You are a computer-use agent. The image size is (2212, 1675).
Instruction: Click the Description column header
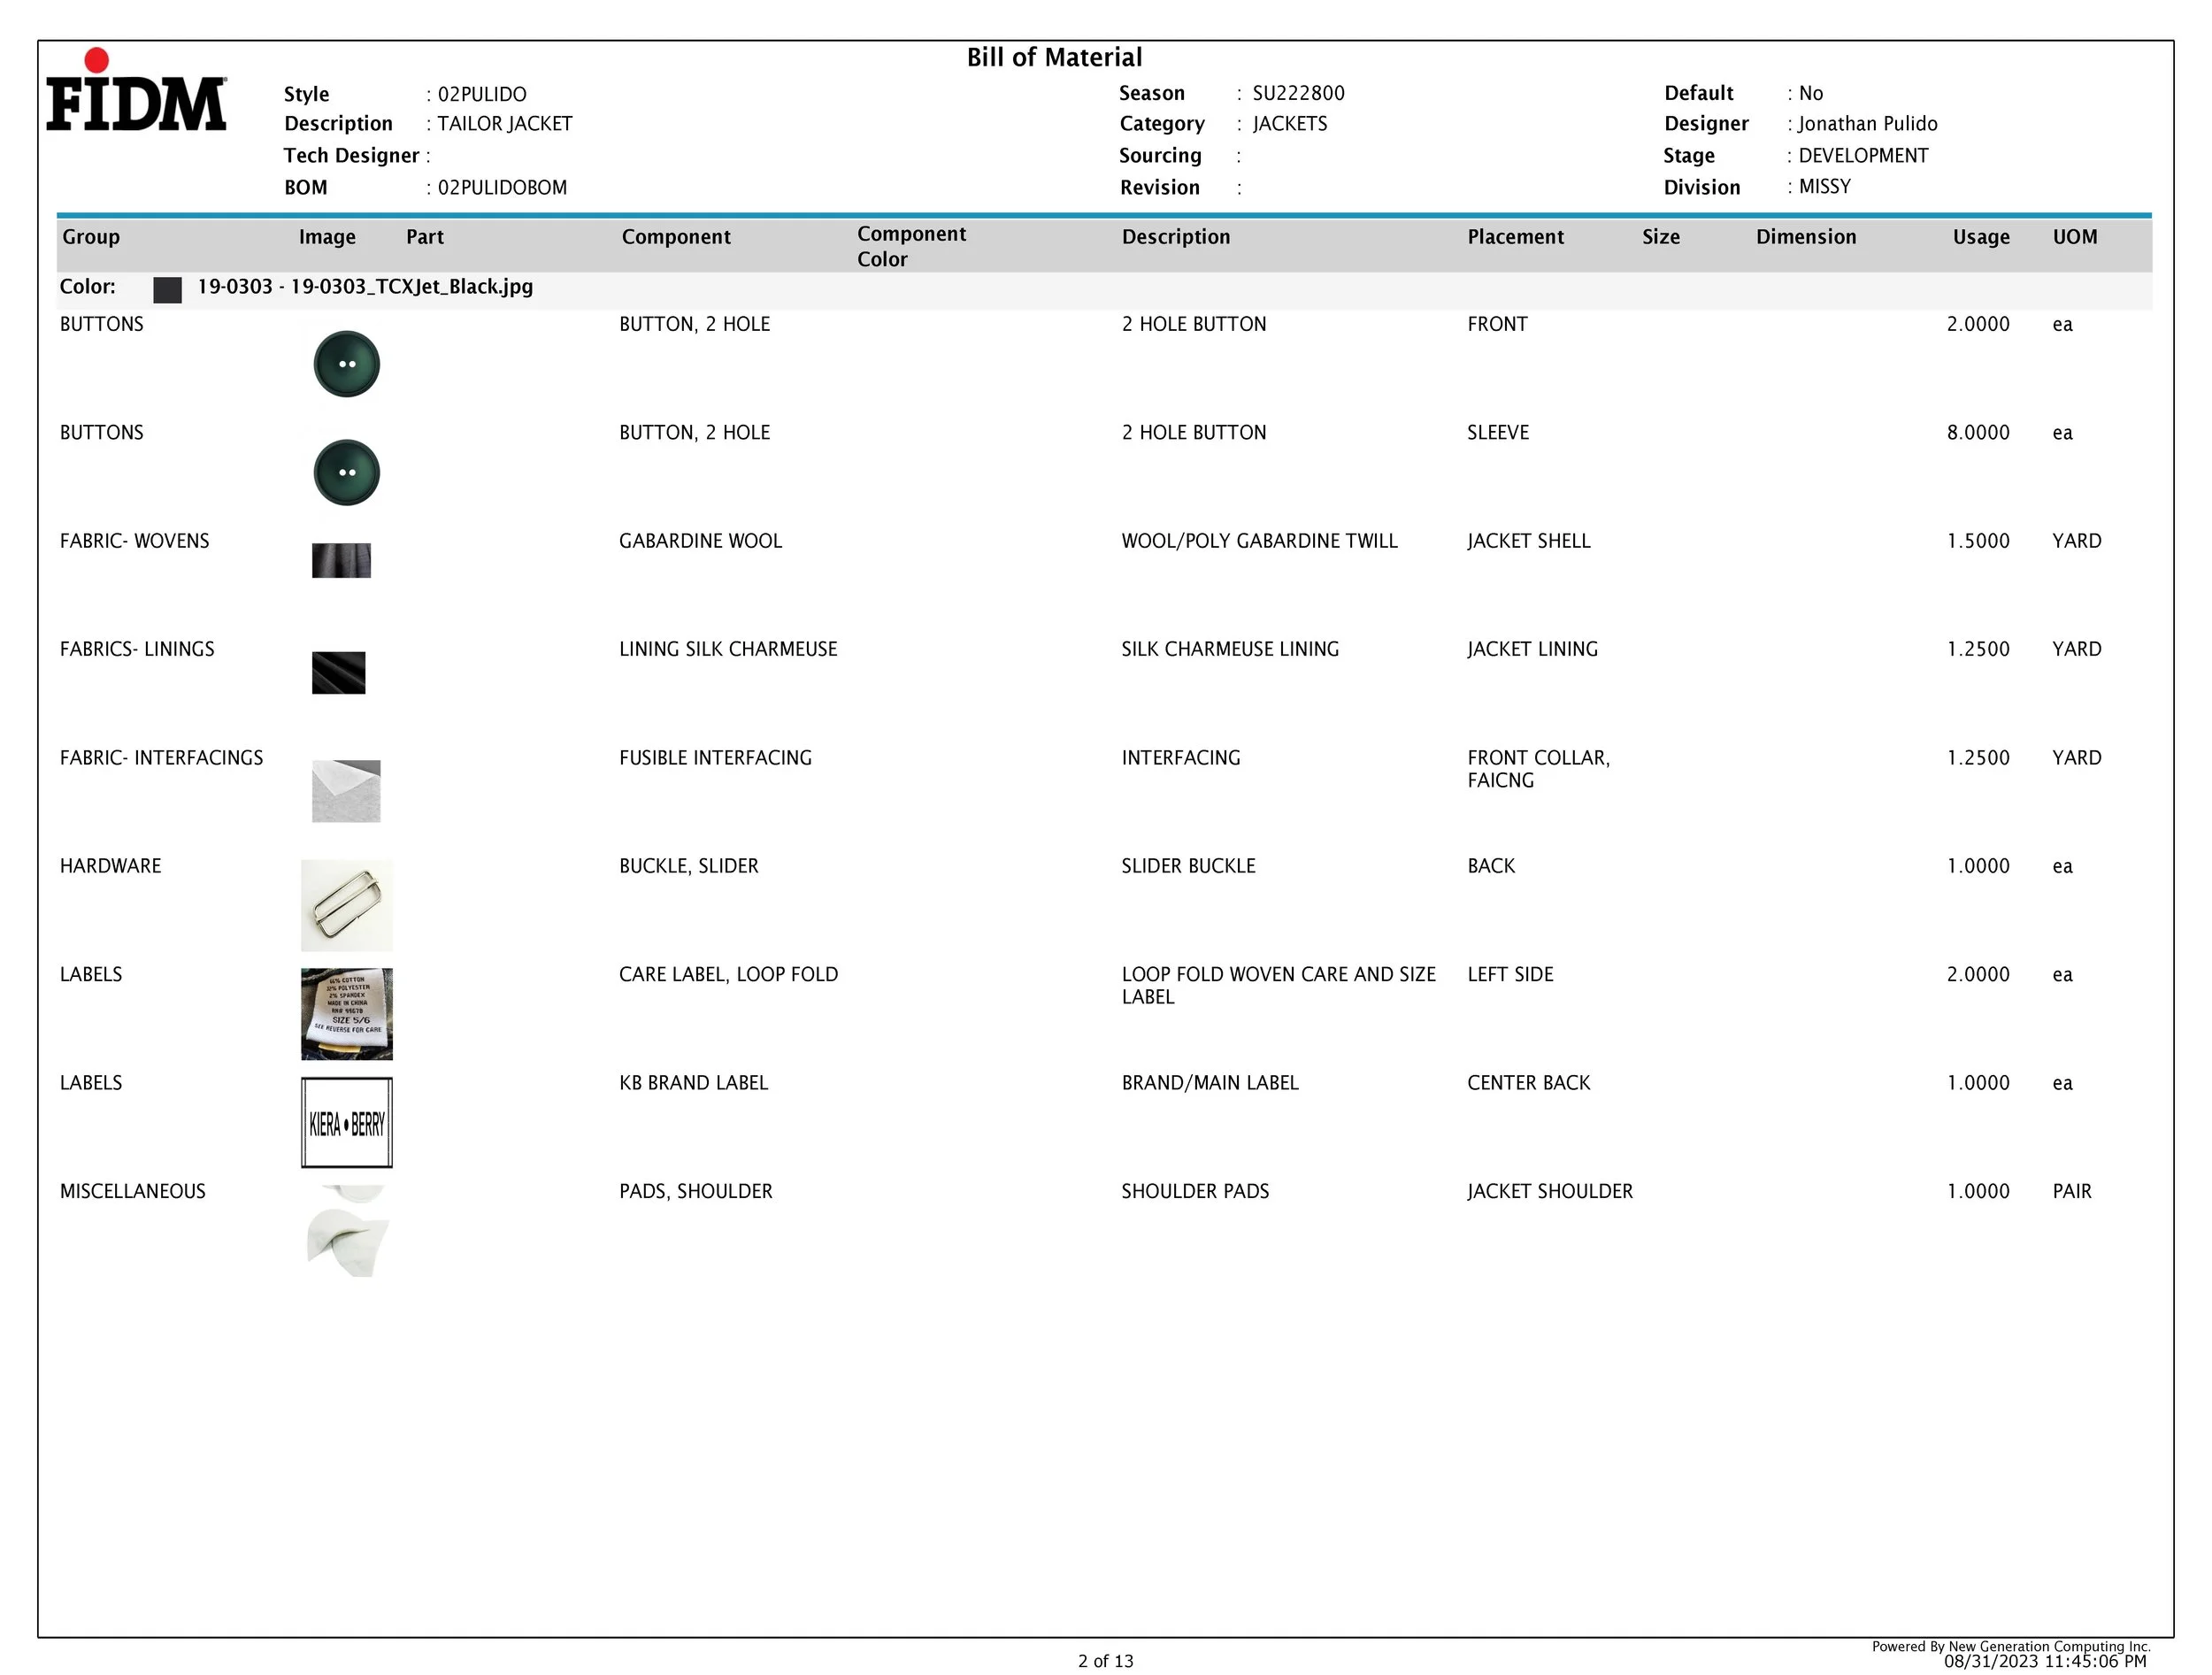(1176, 237)
